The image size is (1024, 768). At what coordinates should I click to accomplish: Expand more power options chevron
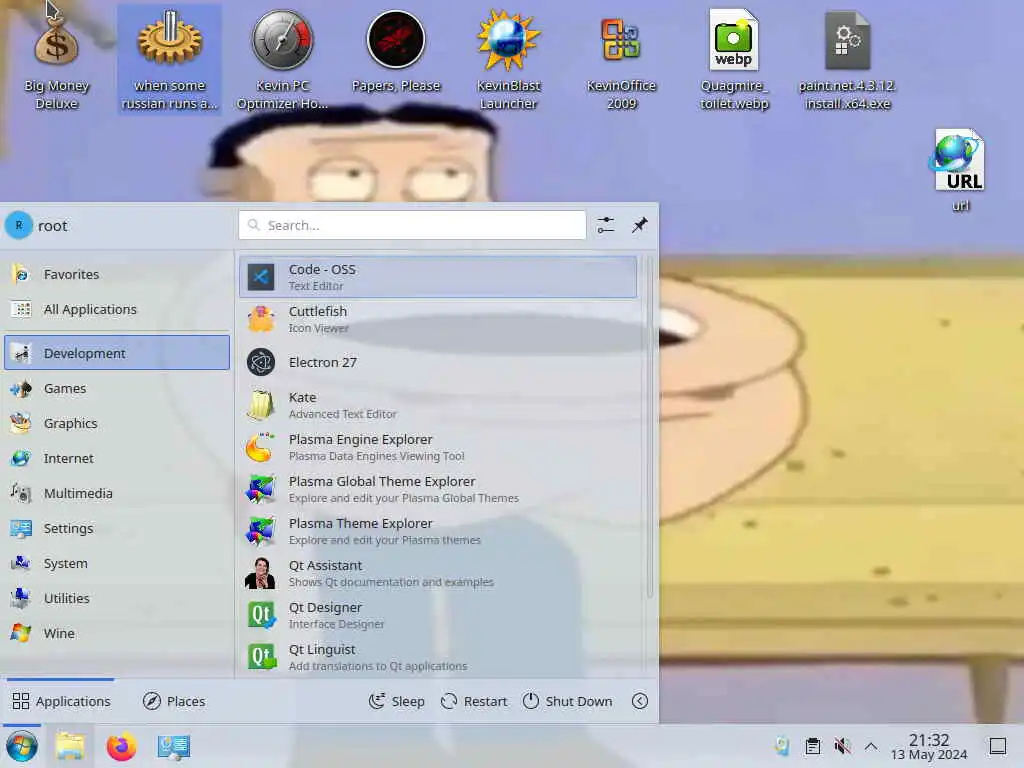(x=640, y=701)
